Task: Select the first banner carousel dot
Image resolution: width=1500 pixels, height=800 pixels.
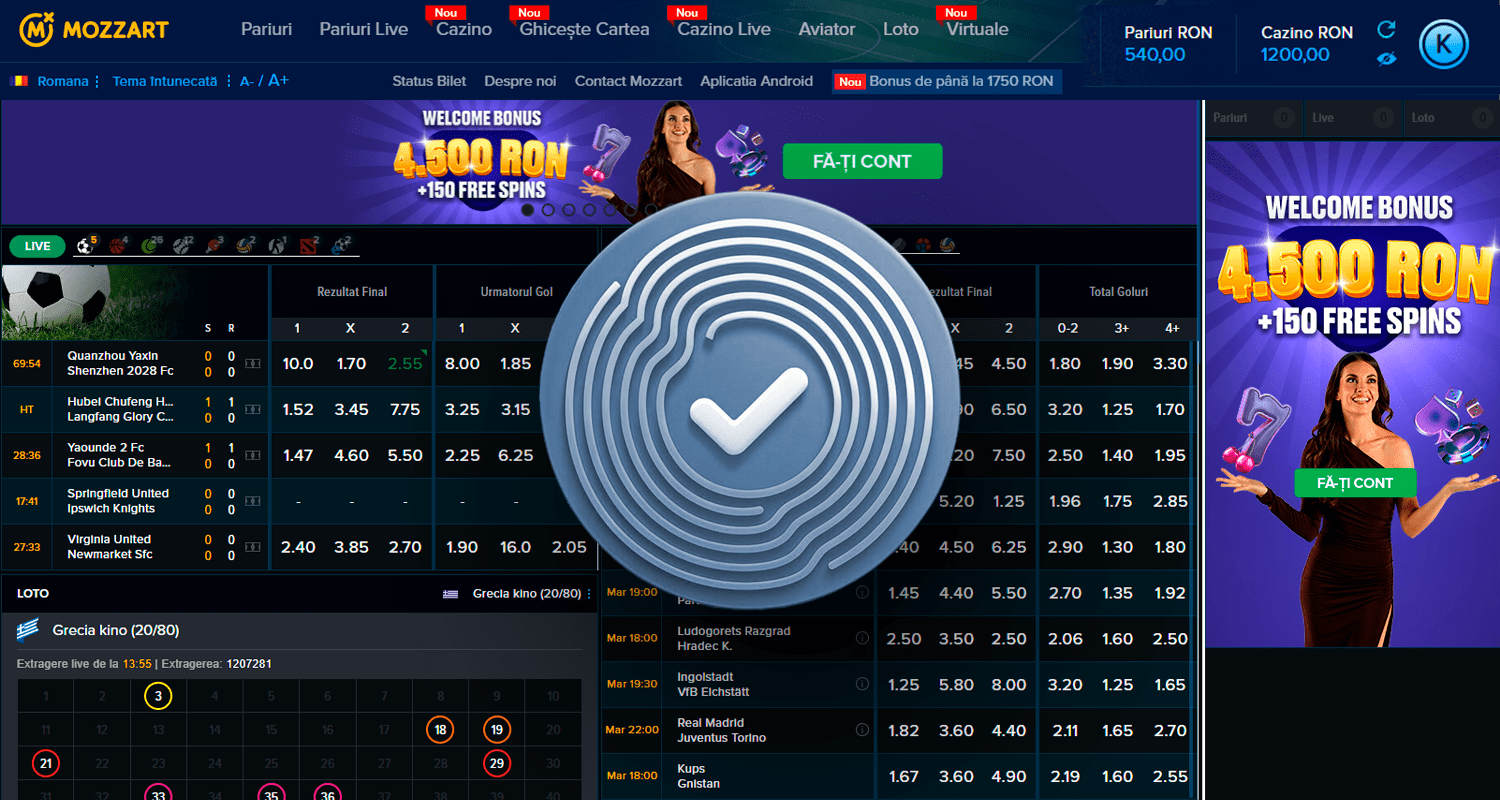Action: pos(527,210)
